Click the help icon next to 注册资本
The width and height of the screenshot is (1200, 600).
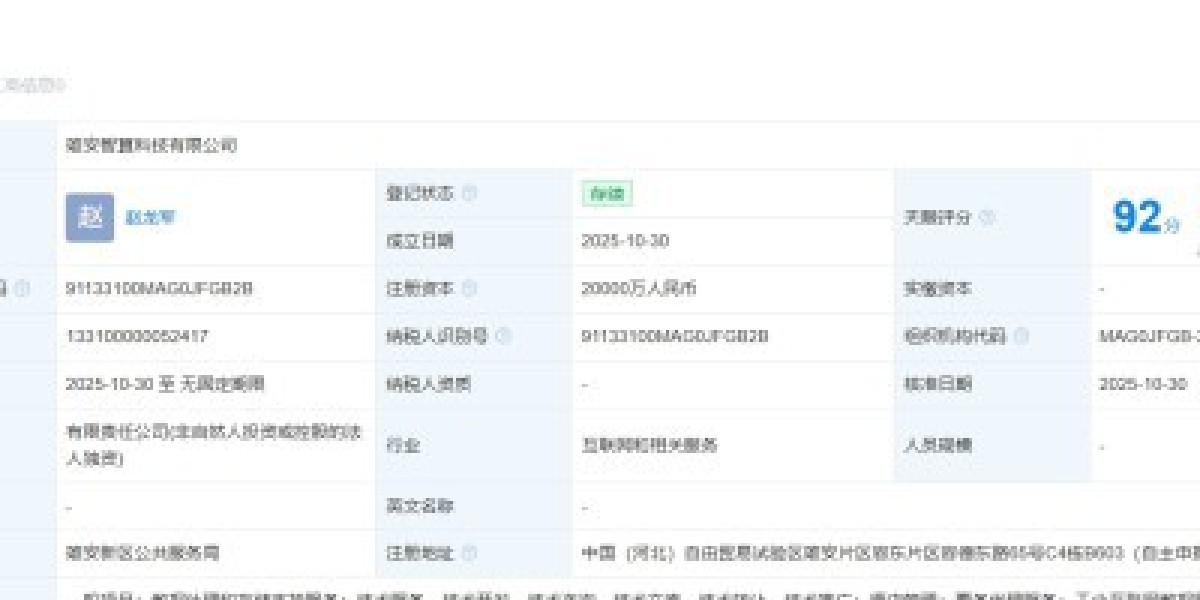pos(469,289)
